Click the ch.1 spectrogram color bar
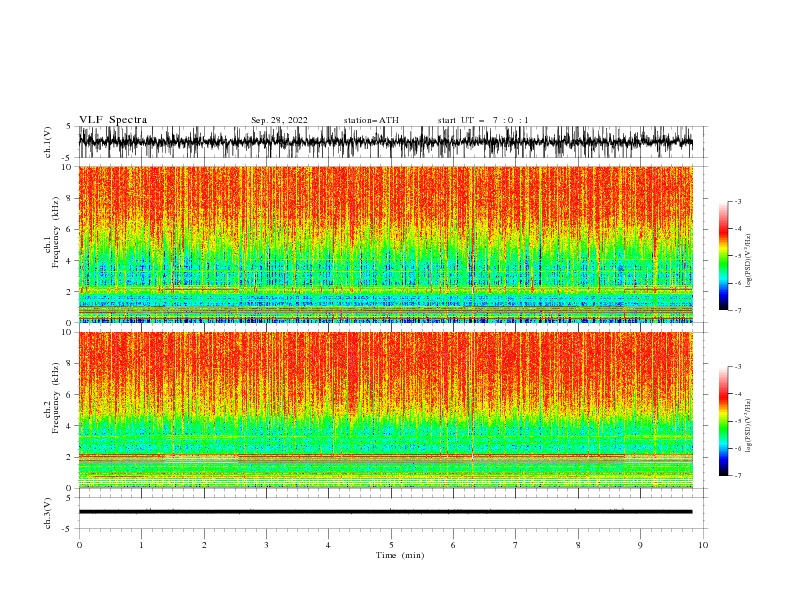This screenshot has width=792, height=612. tap(723, 256)
